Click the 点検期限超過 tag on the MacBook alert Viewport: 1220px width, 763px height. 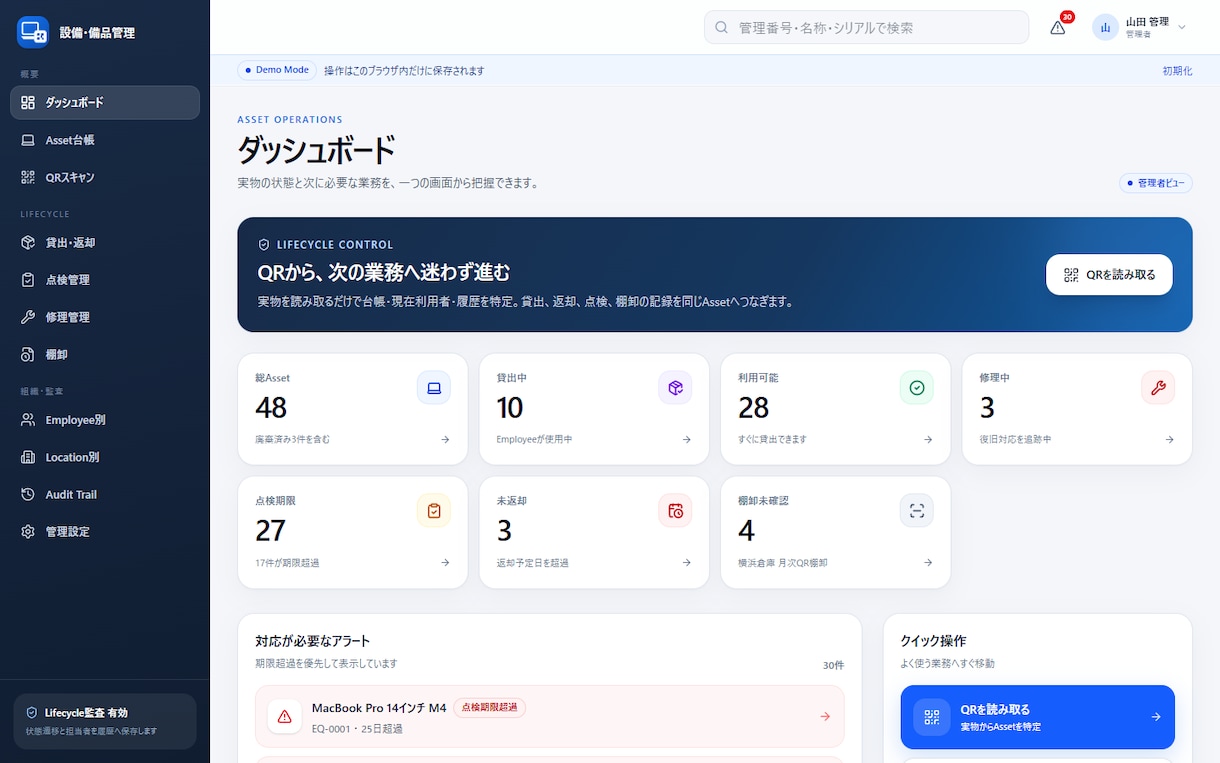(489, 707)
